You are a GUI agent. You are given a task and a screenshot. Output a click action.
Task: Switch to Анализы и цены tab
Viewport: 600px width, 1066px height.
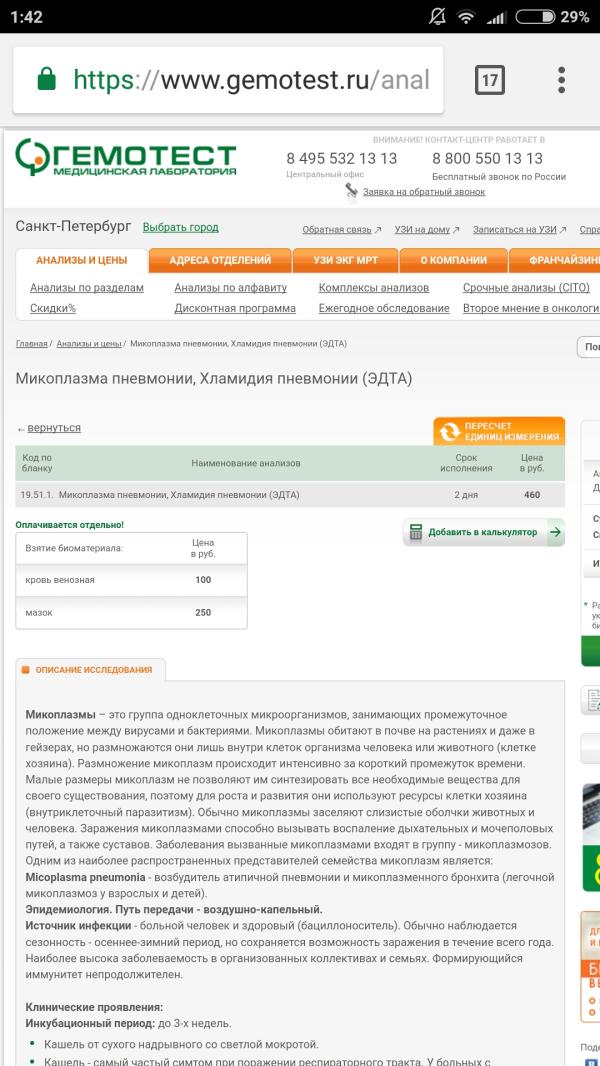click(81, 261)
